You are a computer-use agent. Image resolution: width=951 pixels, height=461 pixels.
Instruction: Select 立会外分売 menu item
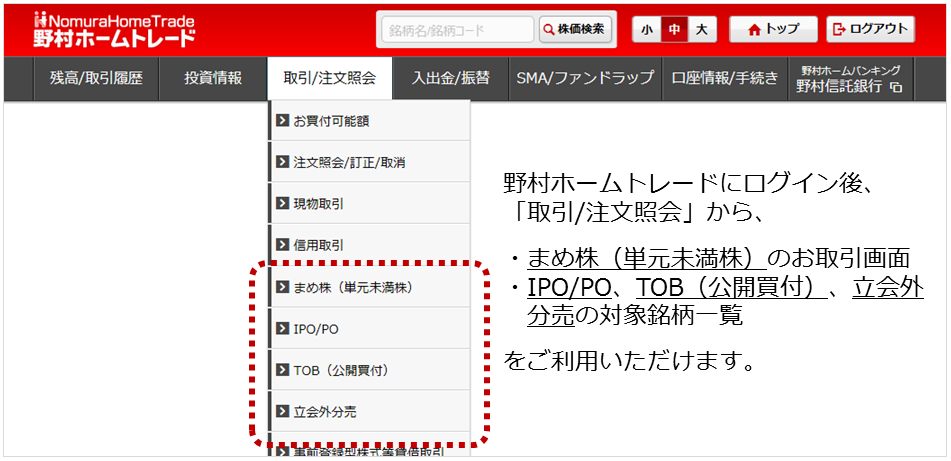(369, 411)
